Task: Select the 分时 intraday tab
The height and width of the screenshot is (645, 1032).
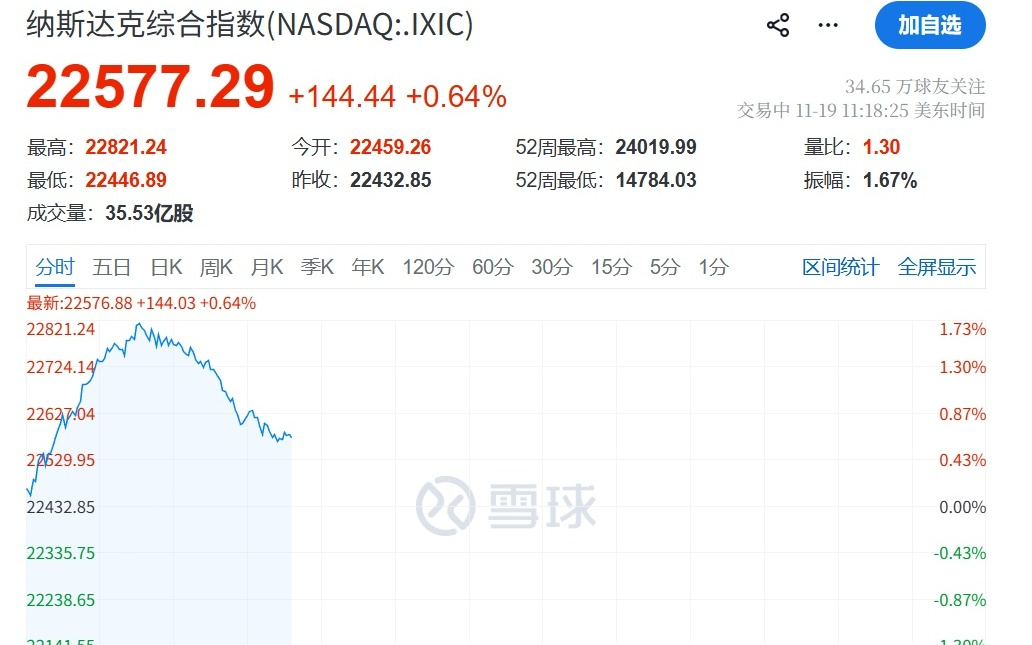Action: [x=55, y=267]
